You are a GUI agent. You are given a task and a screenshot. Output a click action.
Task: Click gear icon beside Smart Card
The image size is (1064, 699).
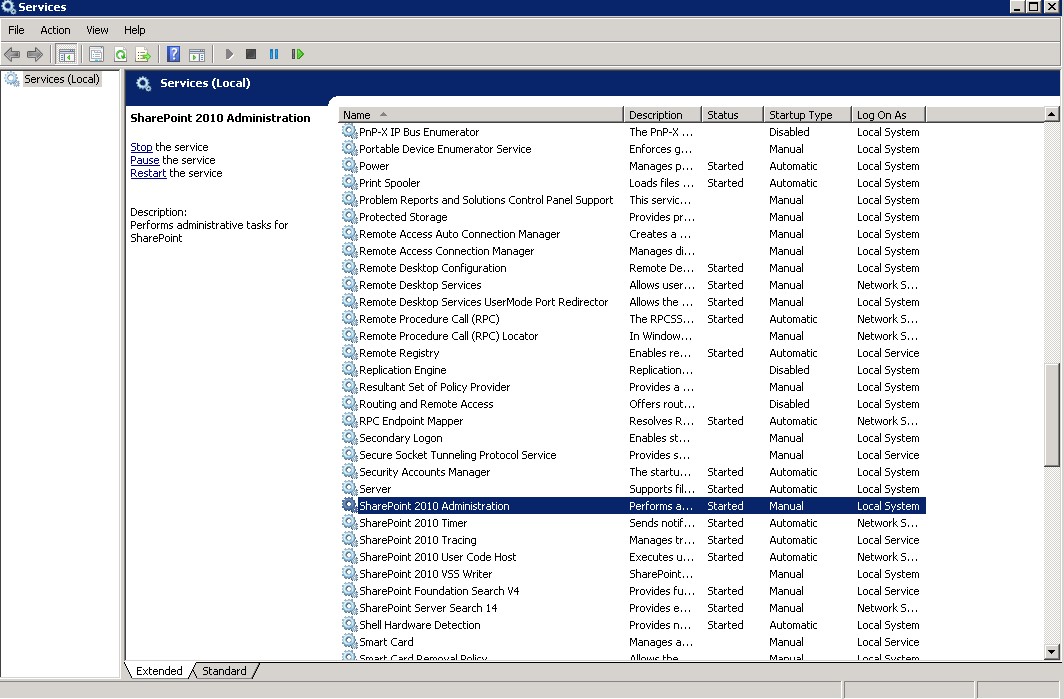(349, 641)
